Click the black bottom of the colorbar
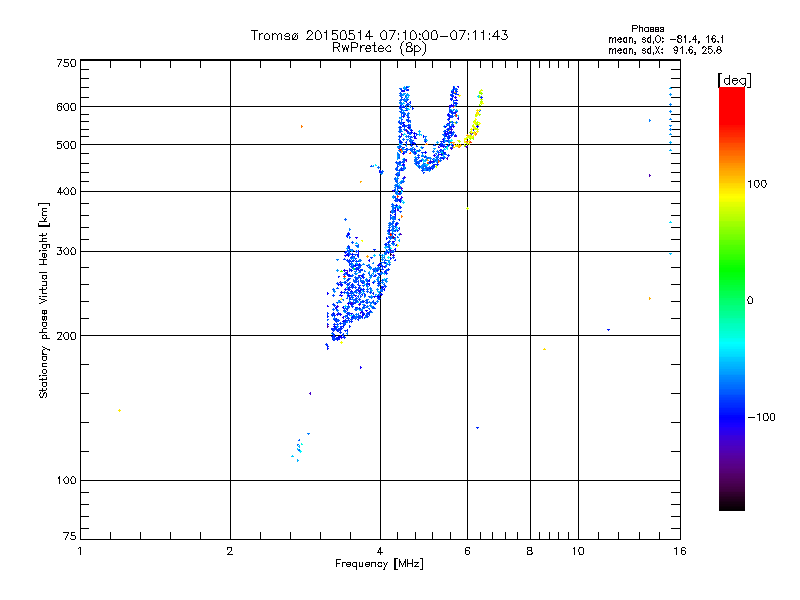 point(732,503)
